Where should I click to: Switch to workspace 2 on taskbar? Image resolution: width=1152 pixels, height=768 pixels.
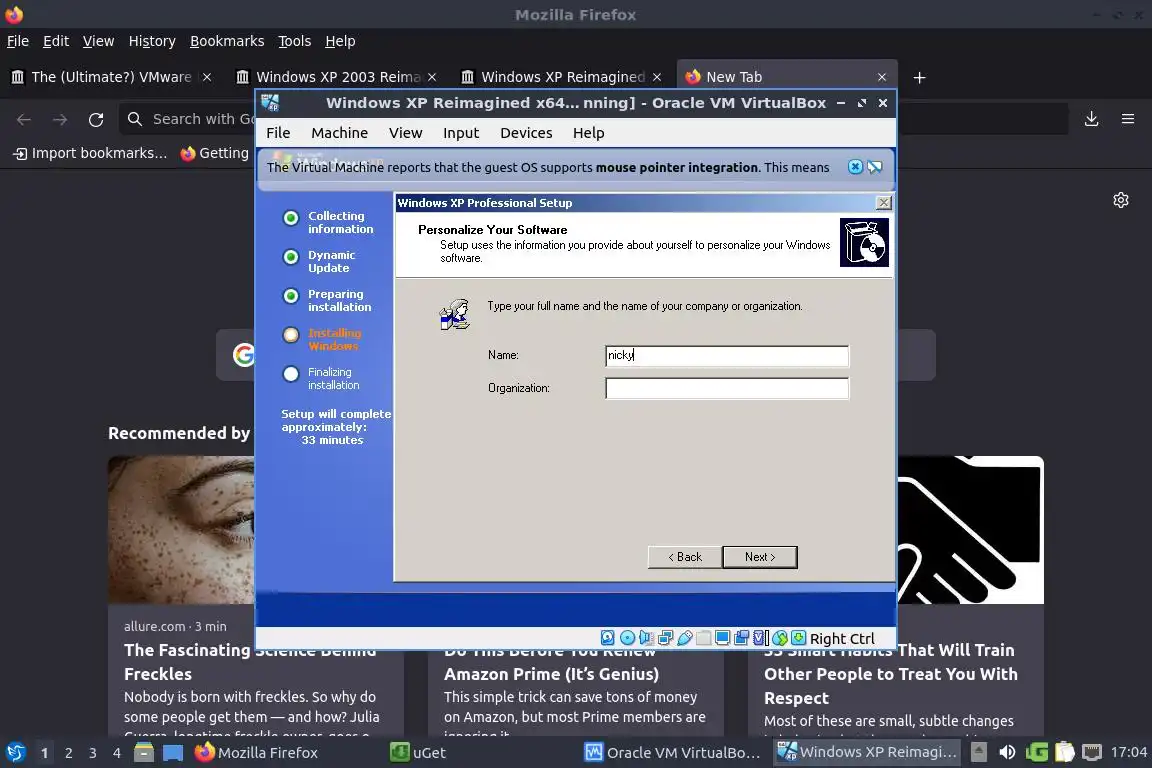68,753
